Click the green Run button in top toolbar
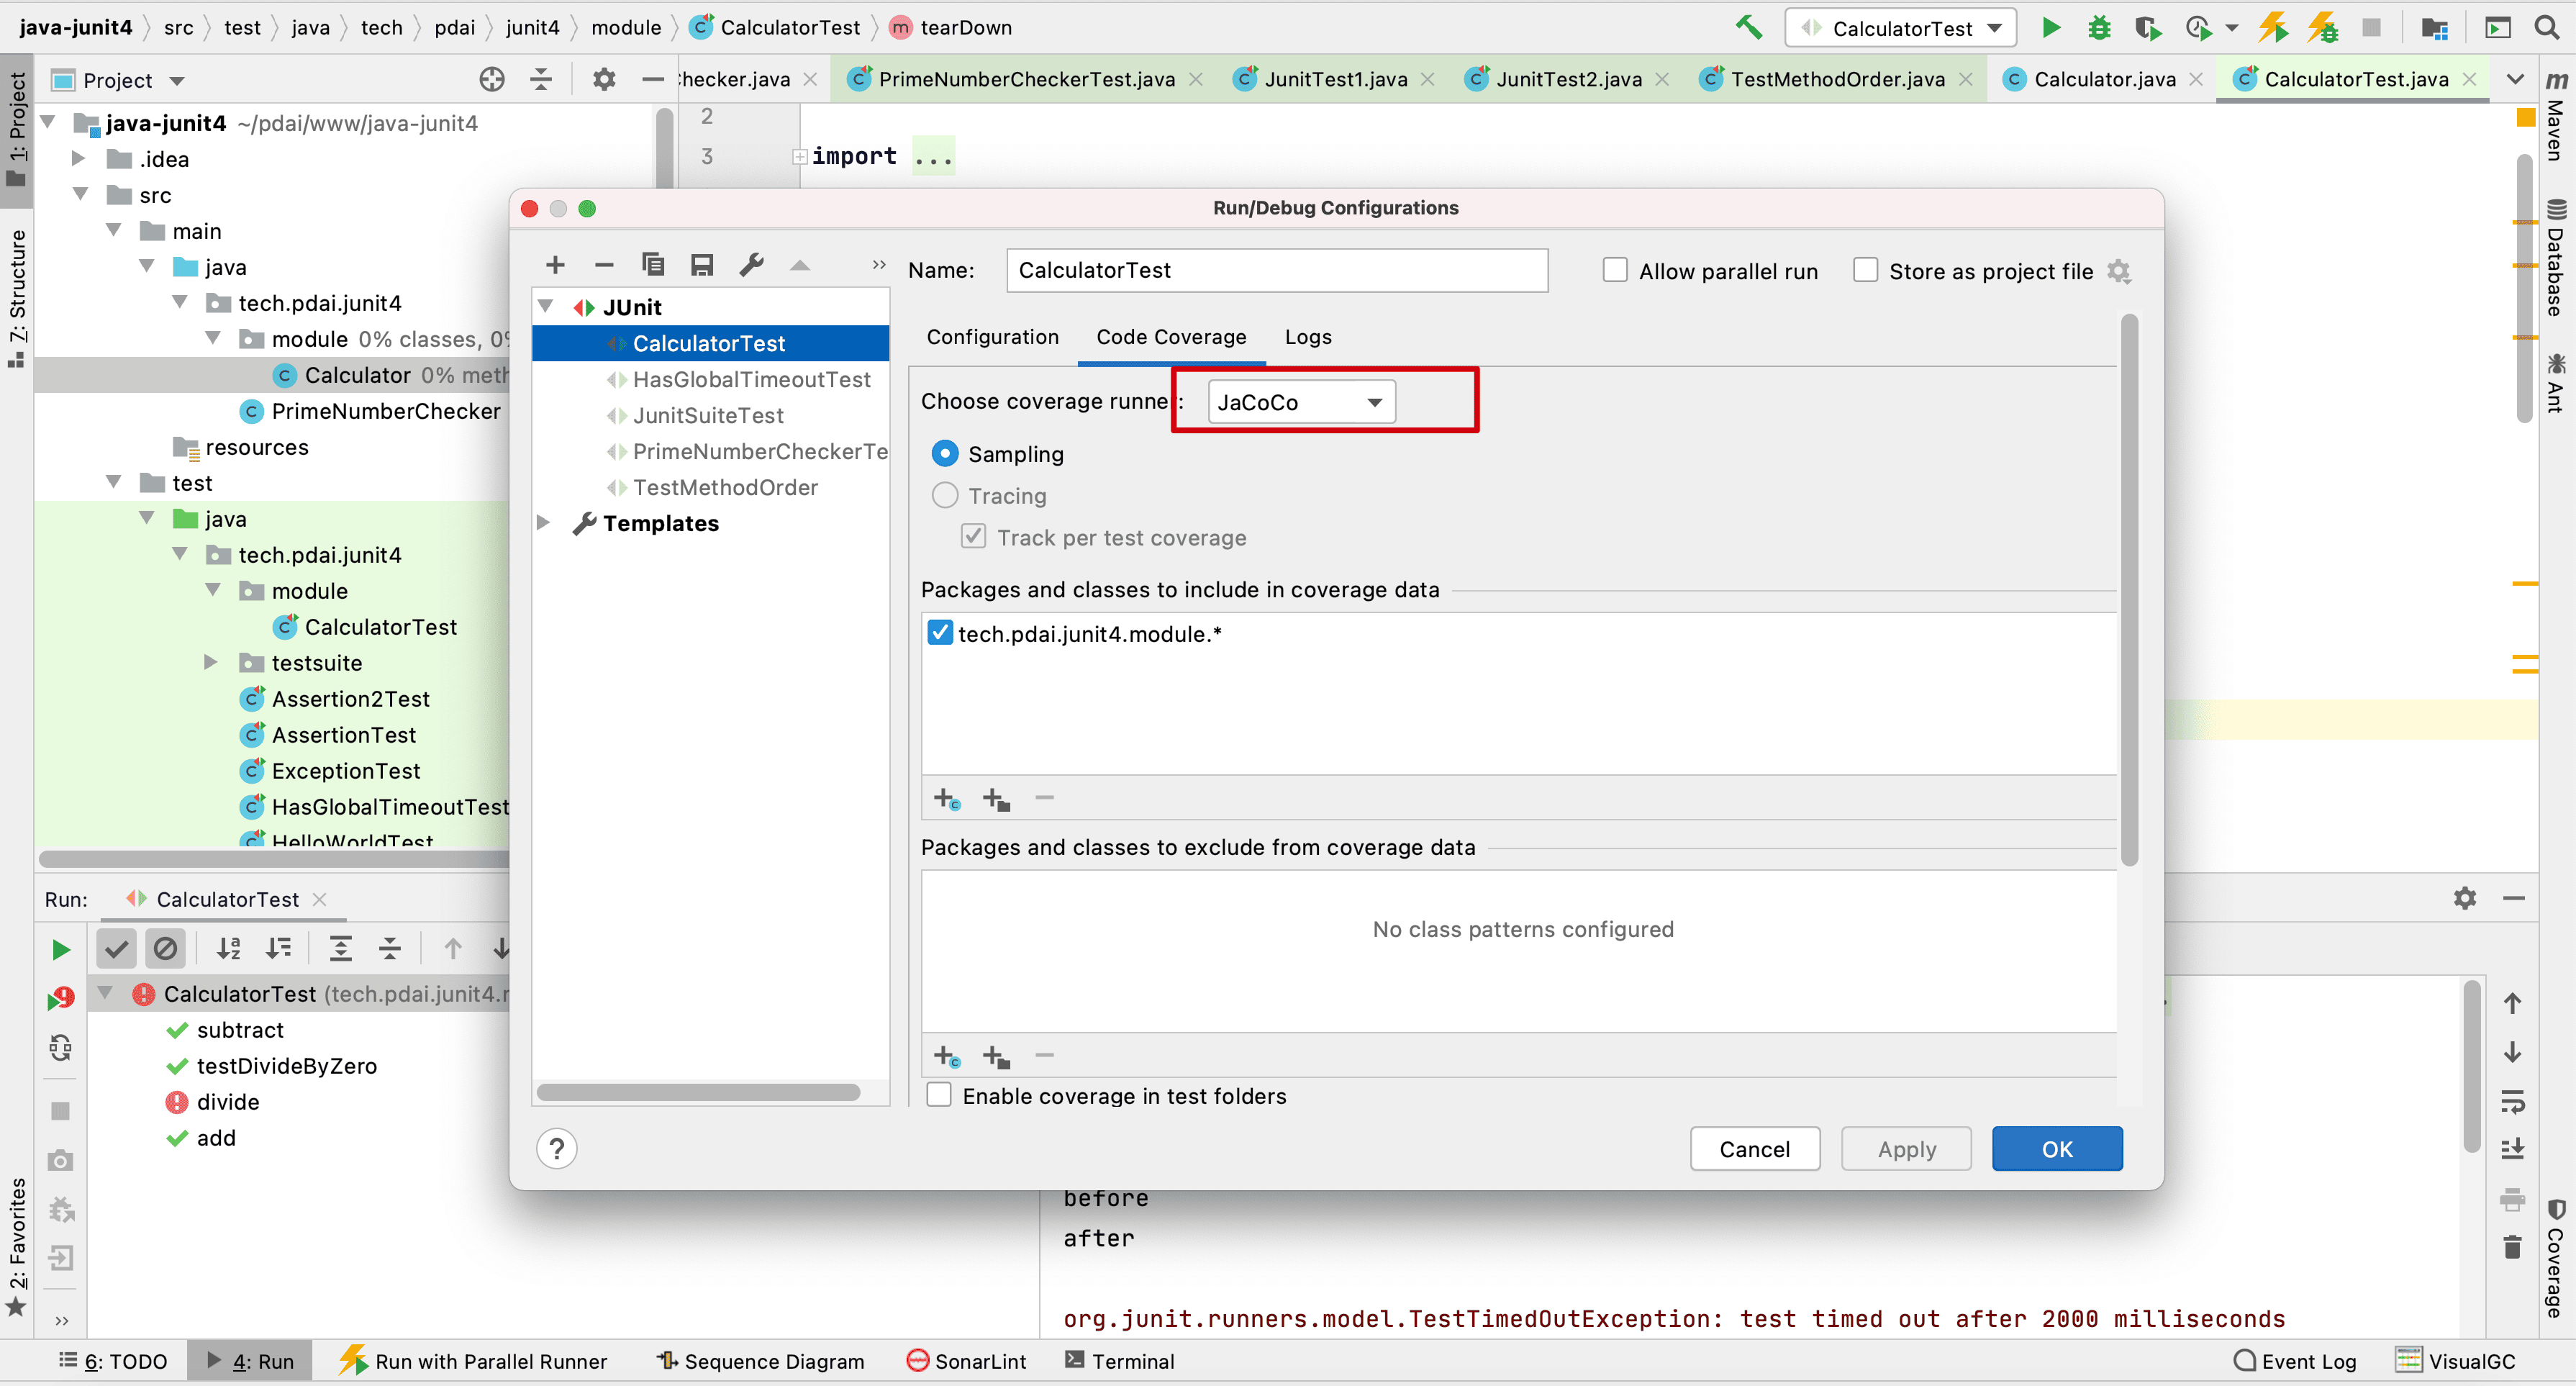Screen dimensions: 2576x1386 click(2051, 28)
